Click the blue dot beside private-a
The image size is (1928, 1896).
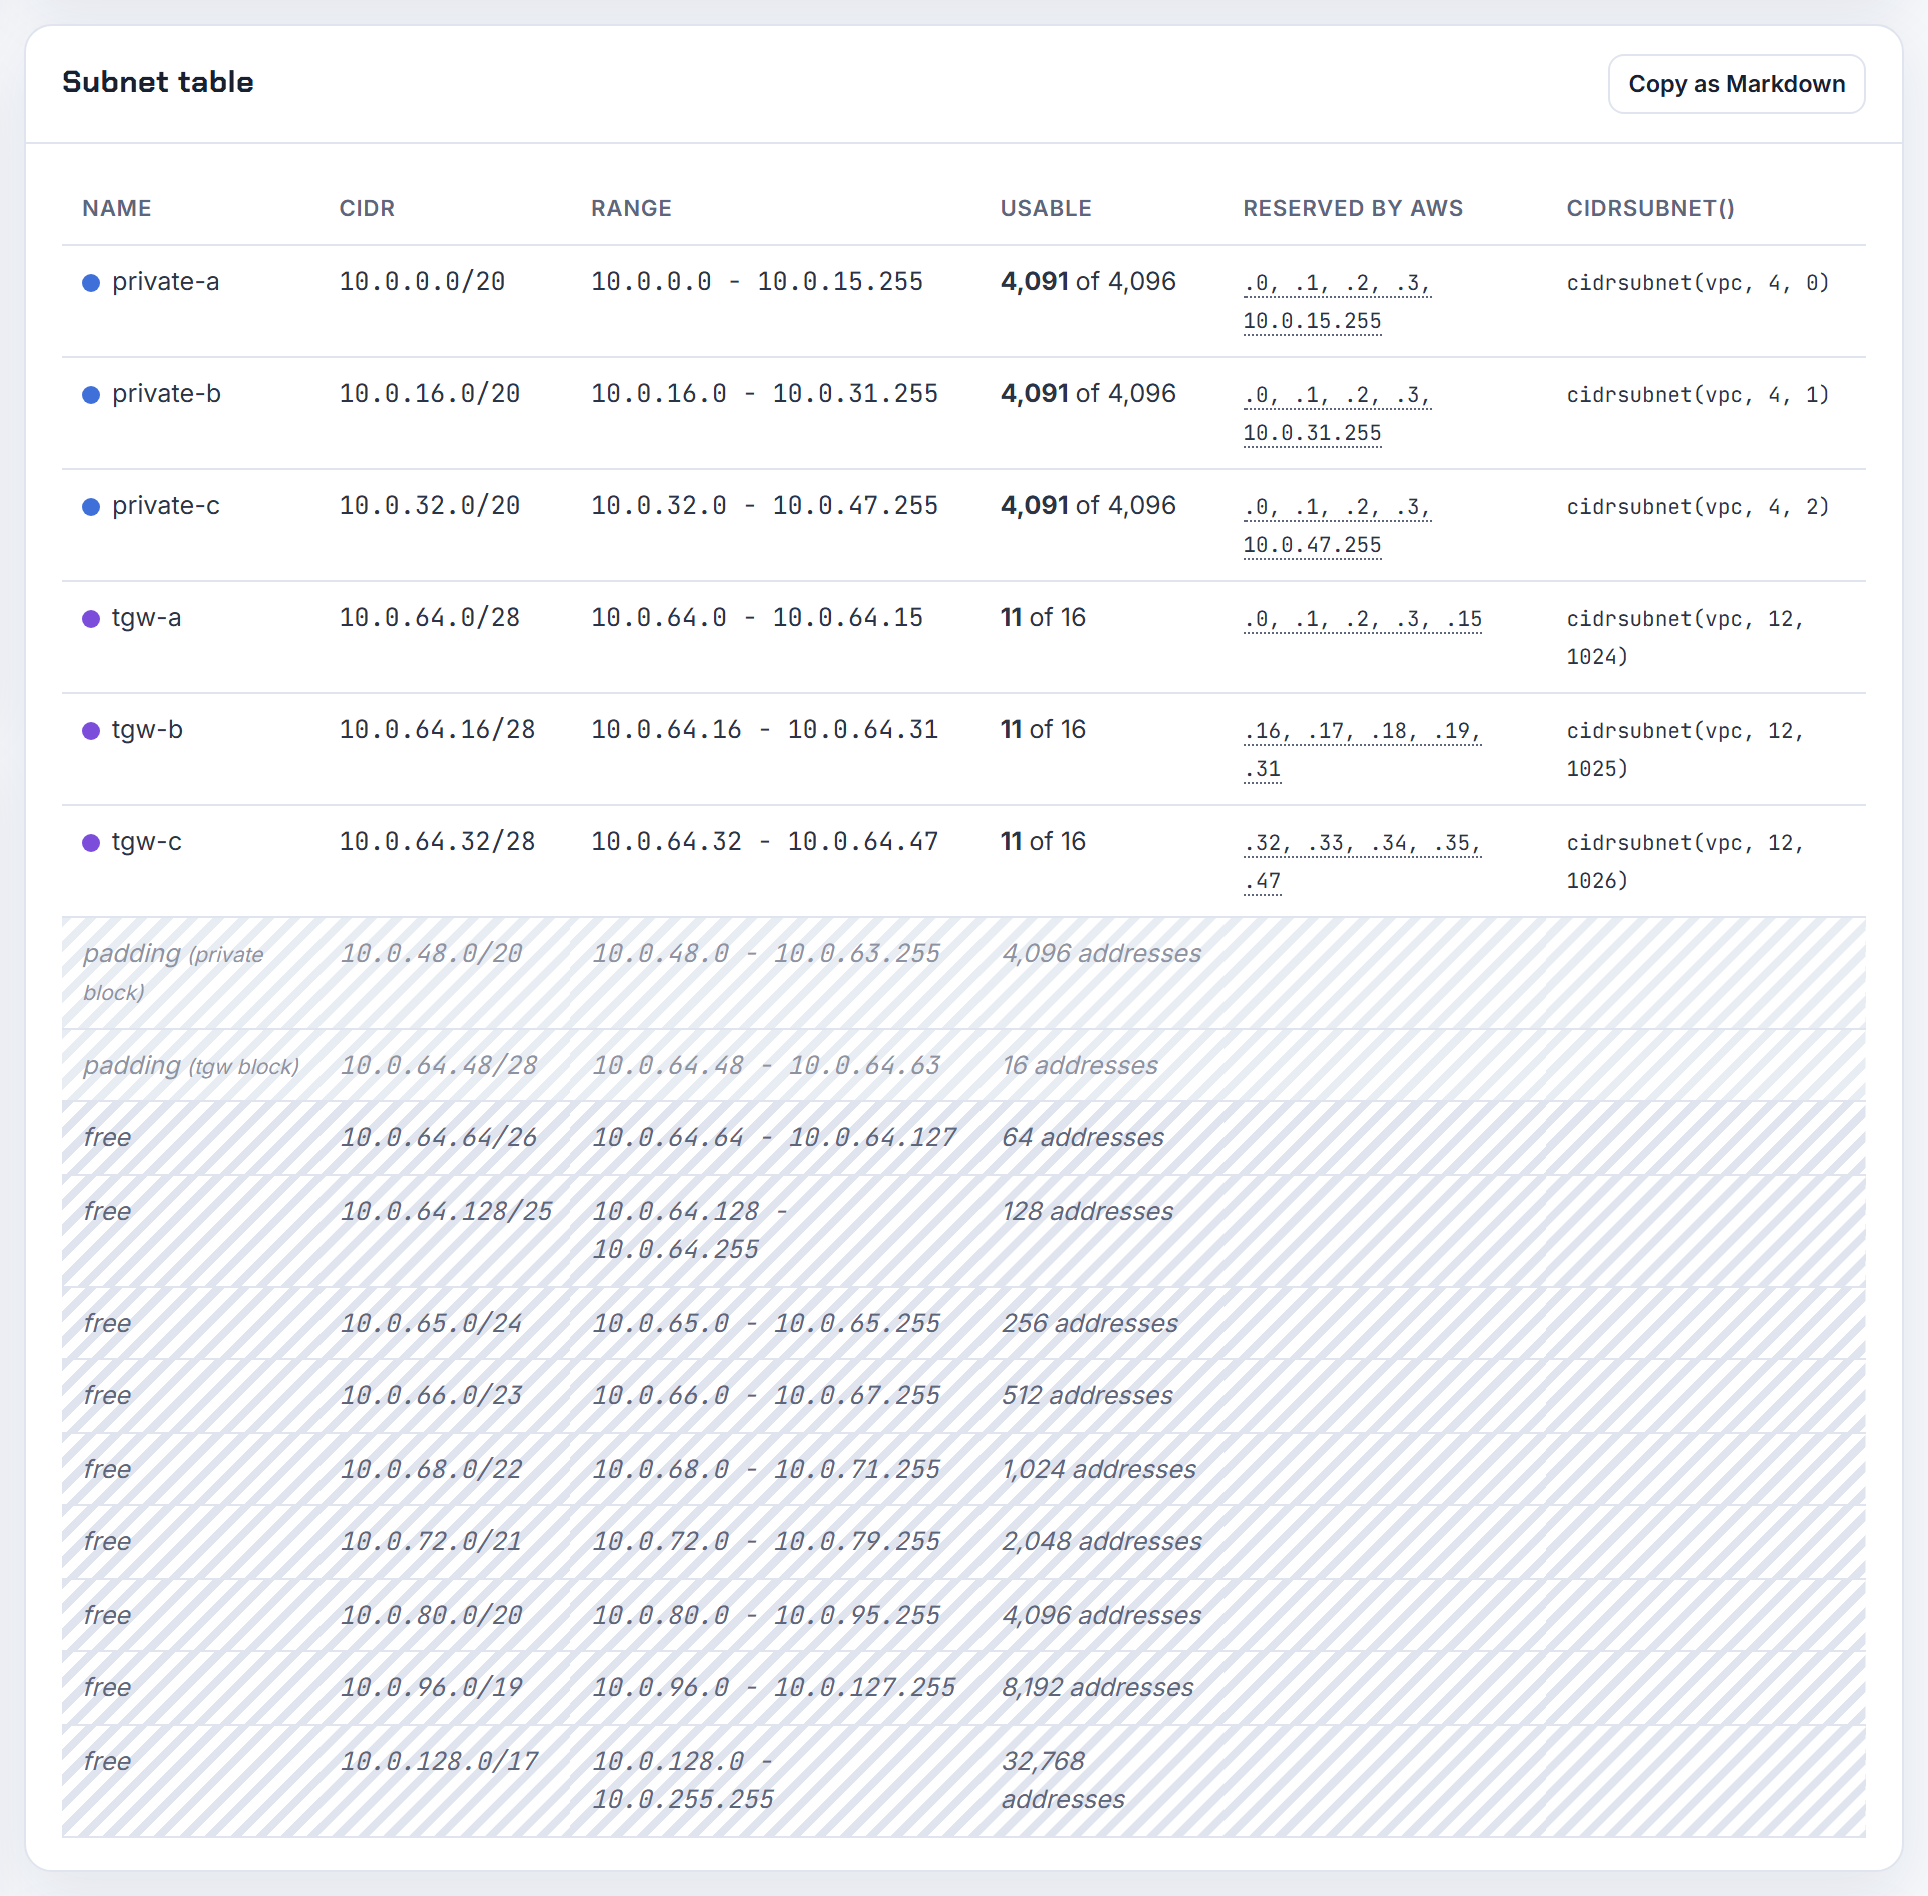(x=91, y=283)
